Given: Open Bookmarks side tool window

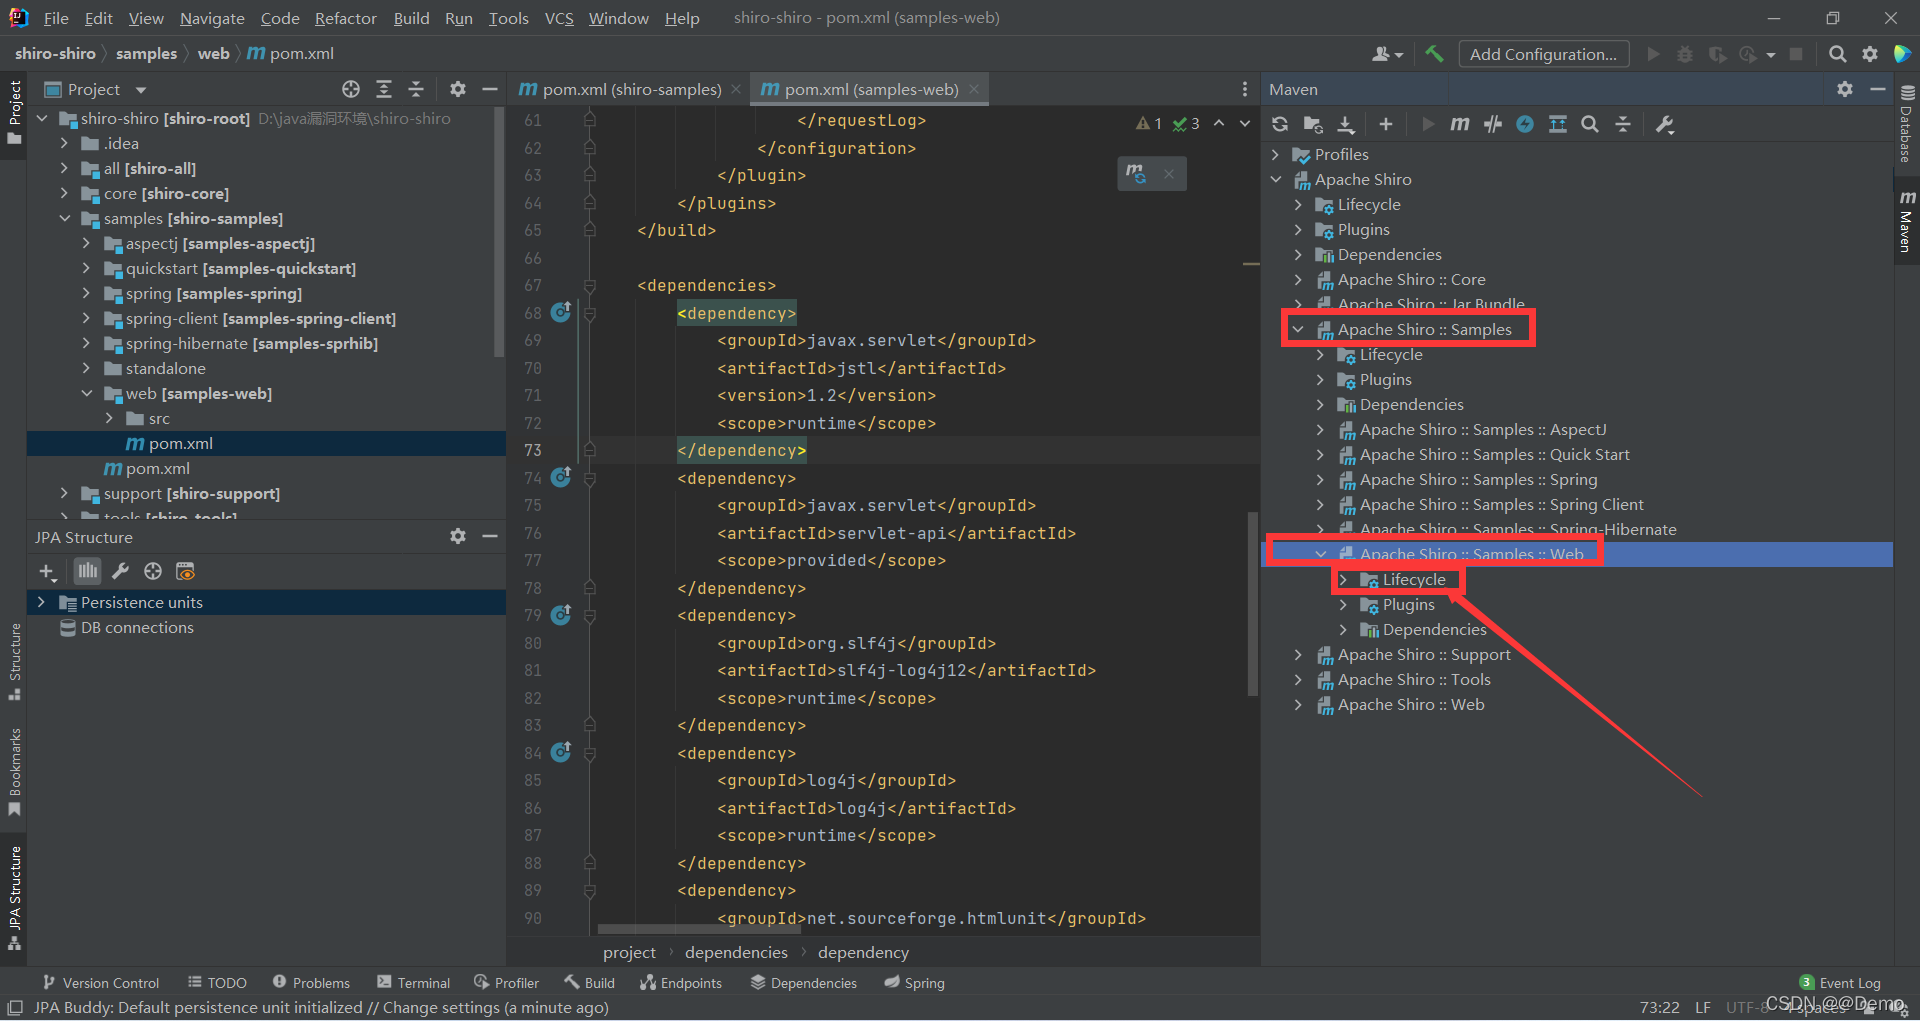Looking at the screenshot, I should (x=14, y=771).
